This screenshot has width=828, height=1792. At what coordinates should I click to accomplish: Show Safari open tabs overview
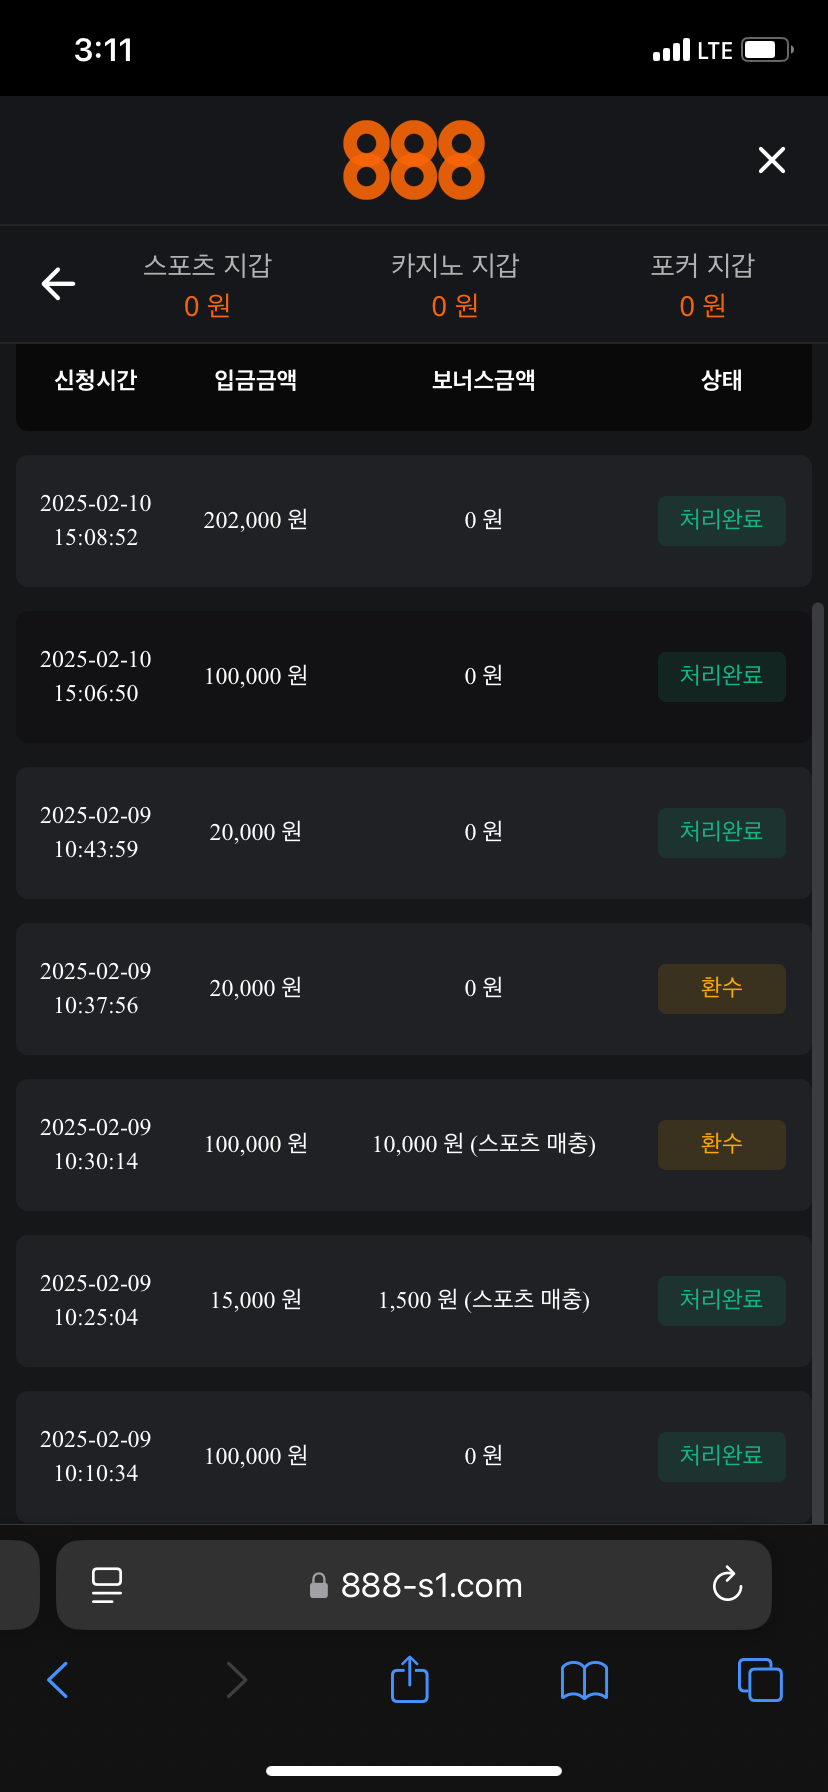[760, 1680]
